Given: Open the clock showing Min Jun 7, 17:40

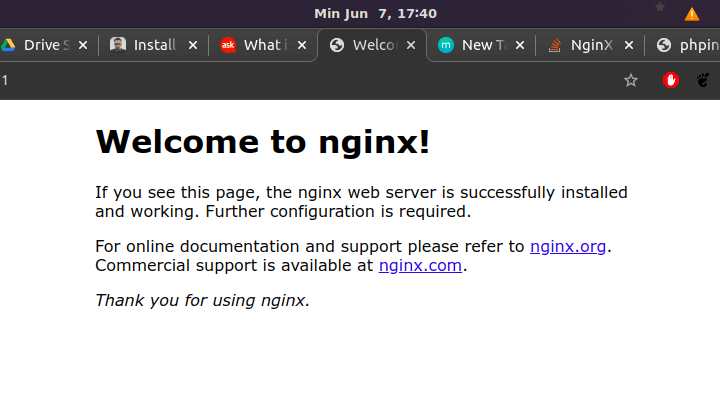Looking at the screenshot, I should click(x=375, y=14).
